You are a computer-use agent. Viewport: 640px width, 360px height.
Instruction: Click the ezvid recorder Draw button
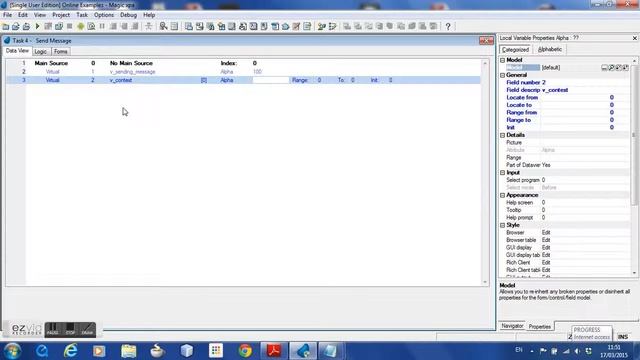[87, 329]
